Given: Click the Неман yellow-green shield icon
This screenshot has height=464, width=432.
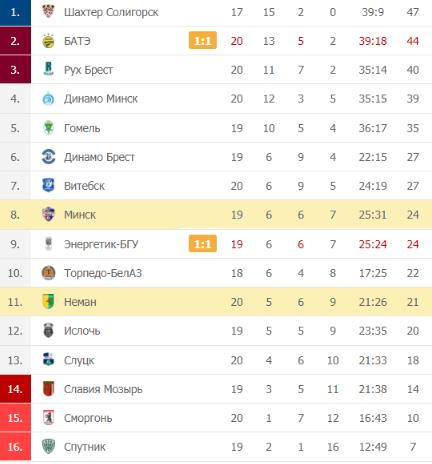Looking at the screenshot, I should (48, 302).
